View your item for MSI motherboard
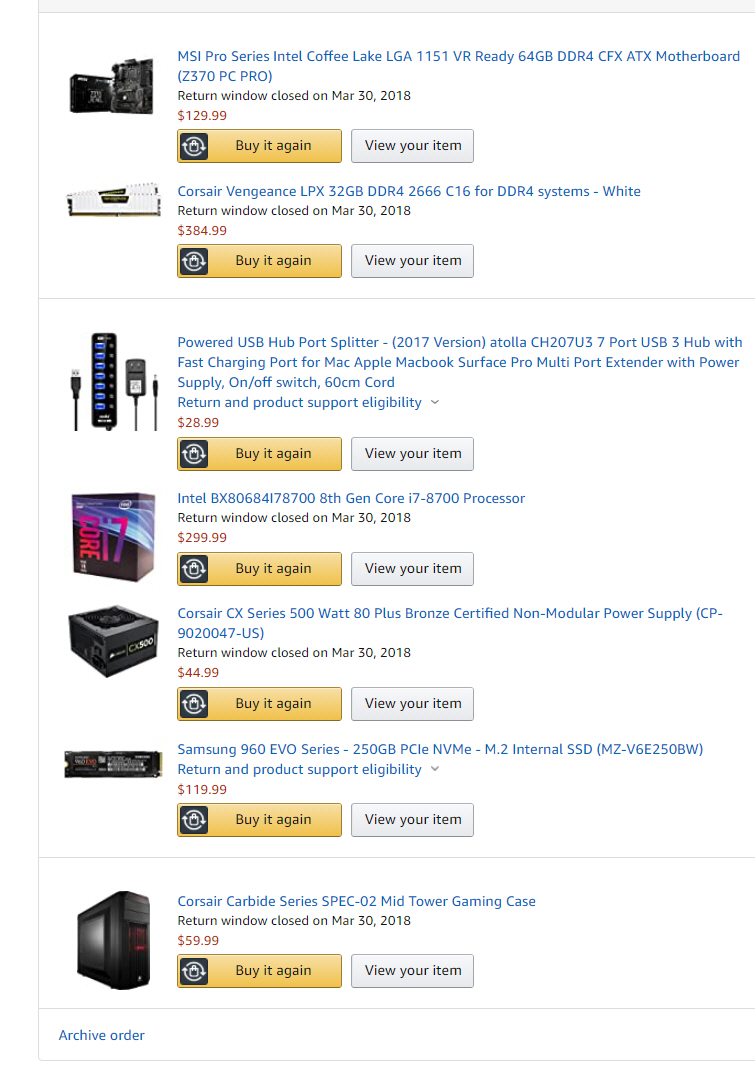This screenshot has height=1070, width=755. [412, 146]
